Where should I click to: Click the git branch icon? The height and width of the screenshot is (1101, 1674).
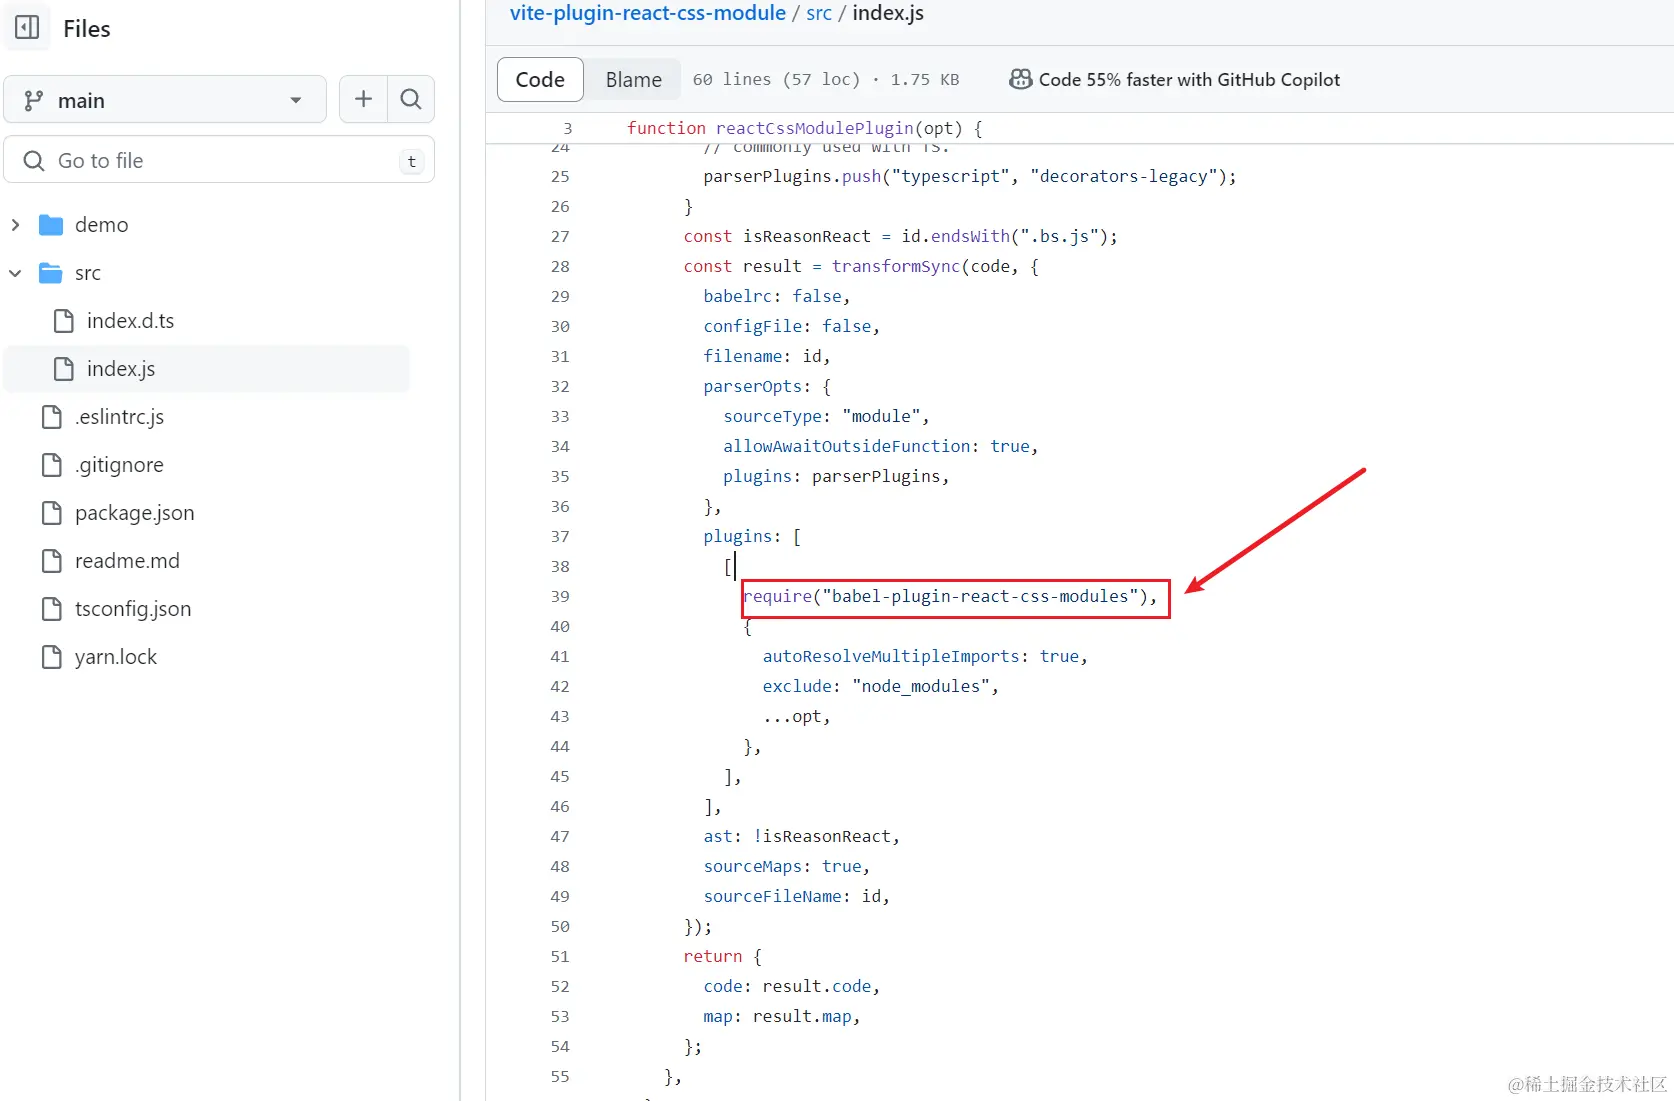[x=33, y=100]
